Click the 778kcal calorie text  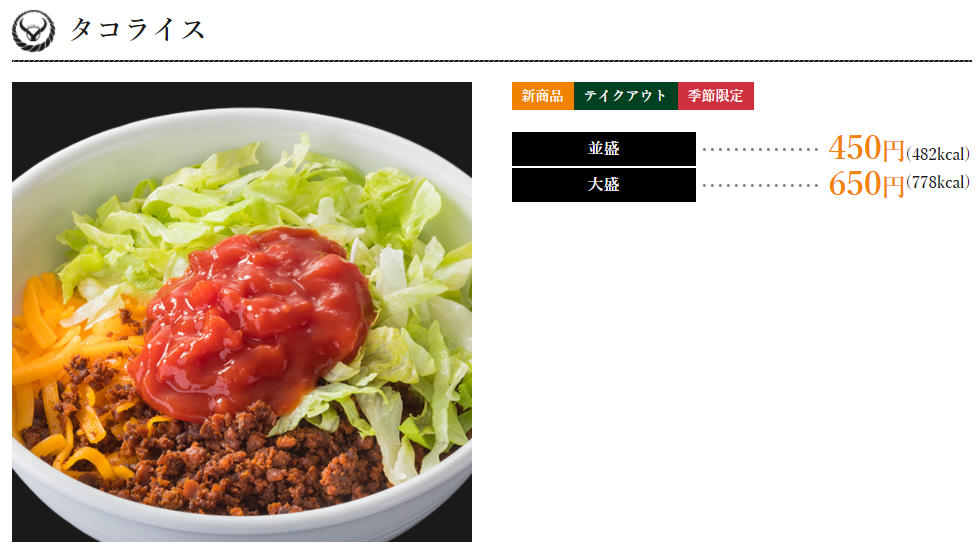(938, 182)
